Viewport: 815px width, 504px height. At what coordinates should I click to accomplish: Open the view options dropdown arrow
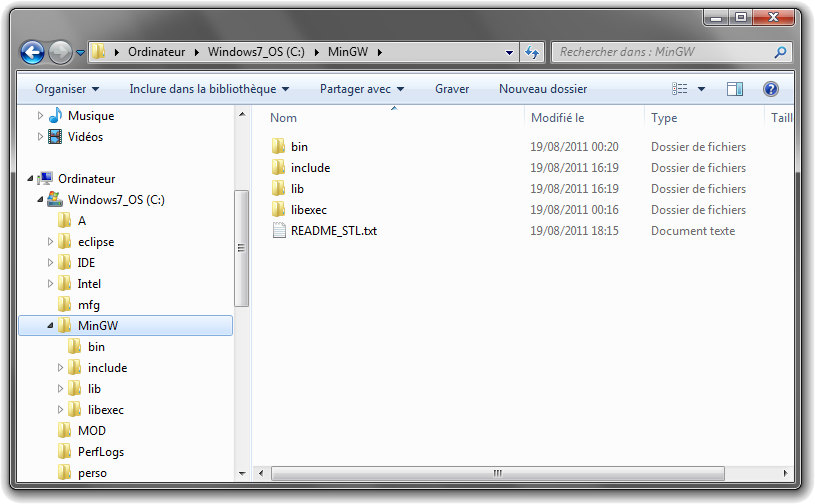(x=701, y=89)
